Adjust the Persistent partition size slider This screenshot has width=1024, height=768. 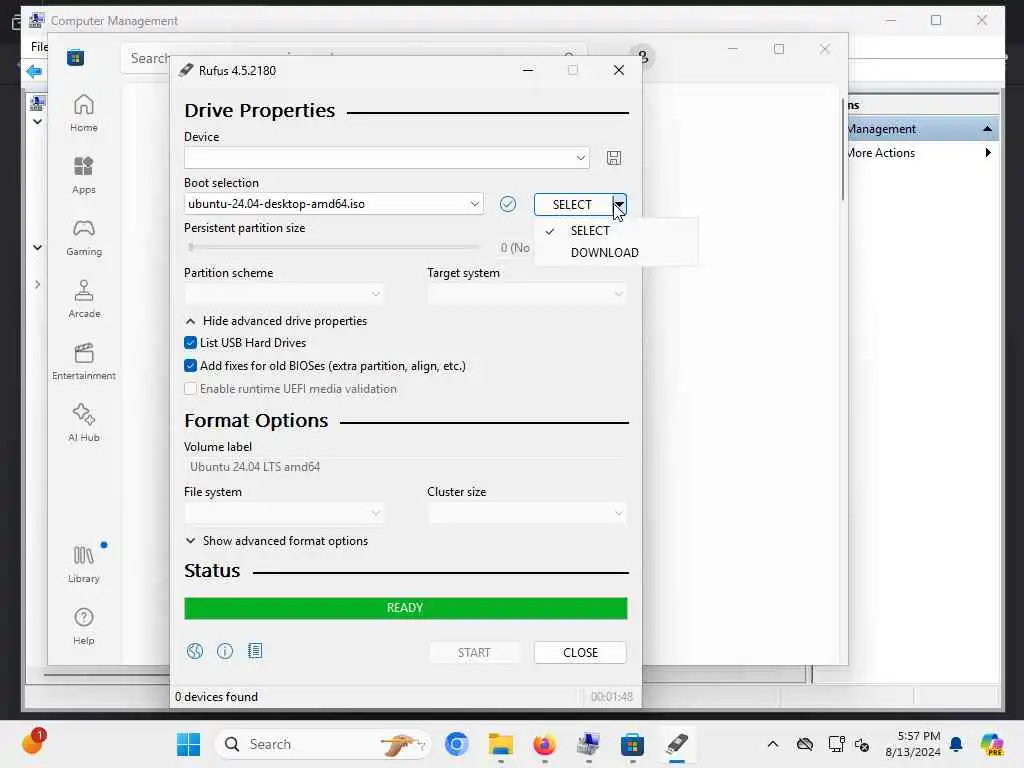334,247
